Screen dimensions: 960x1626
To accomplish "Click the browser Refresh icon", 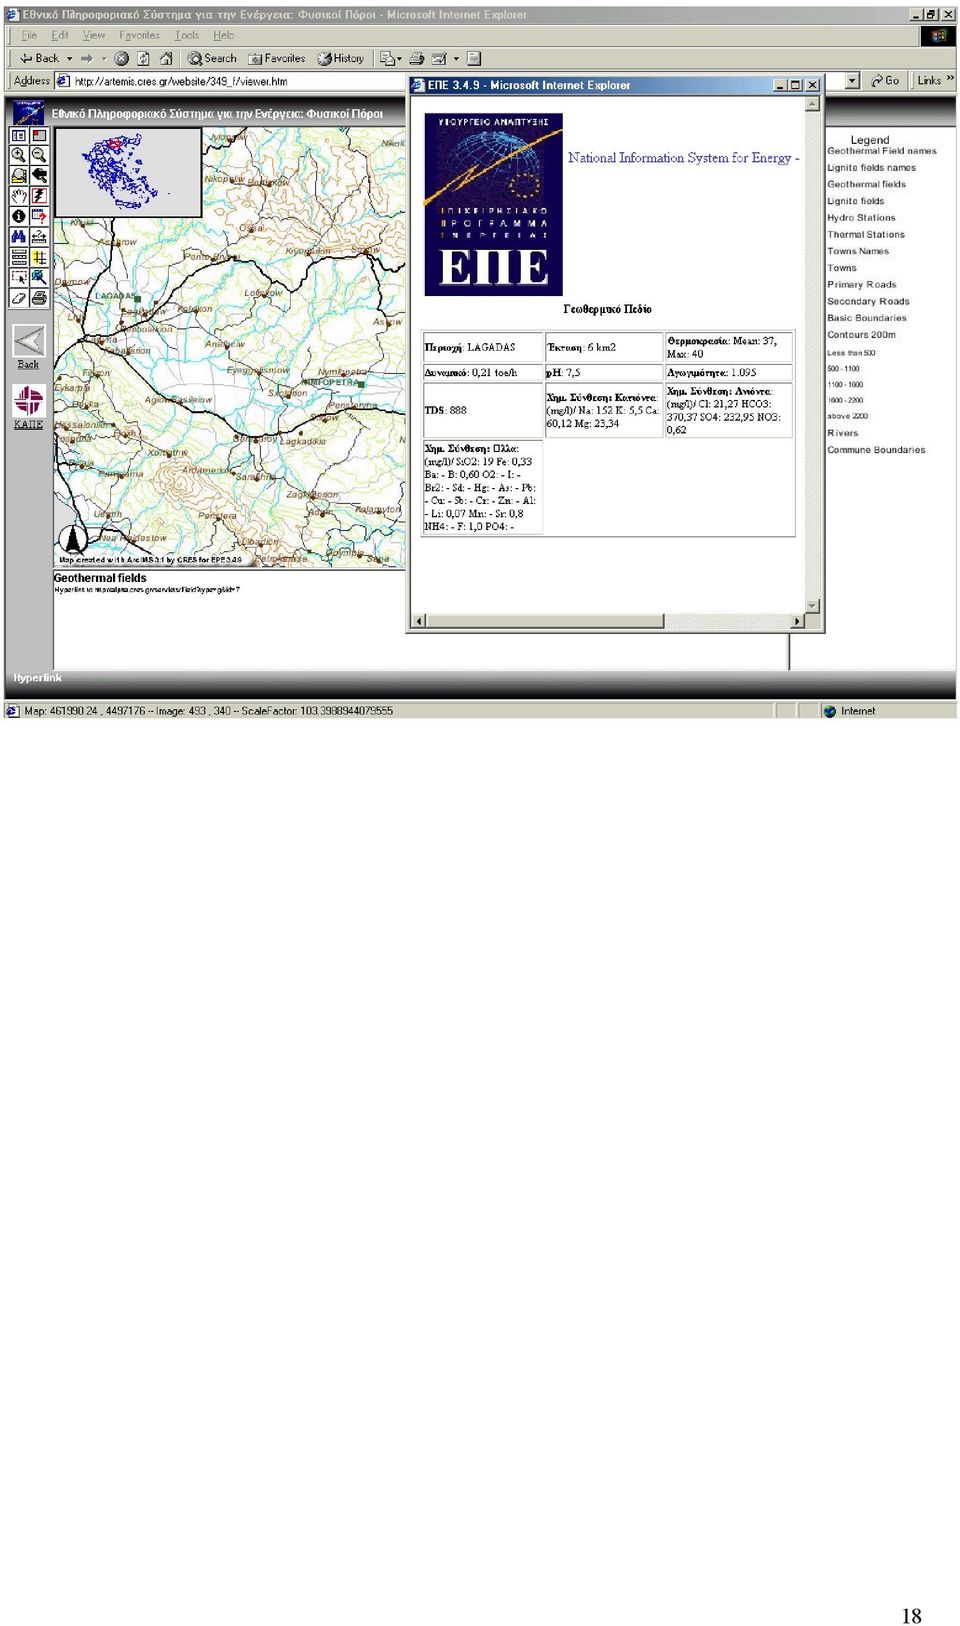I will [x=144, y=59].
